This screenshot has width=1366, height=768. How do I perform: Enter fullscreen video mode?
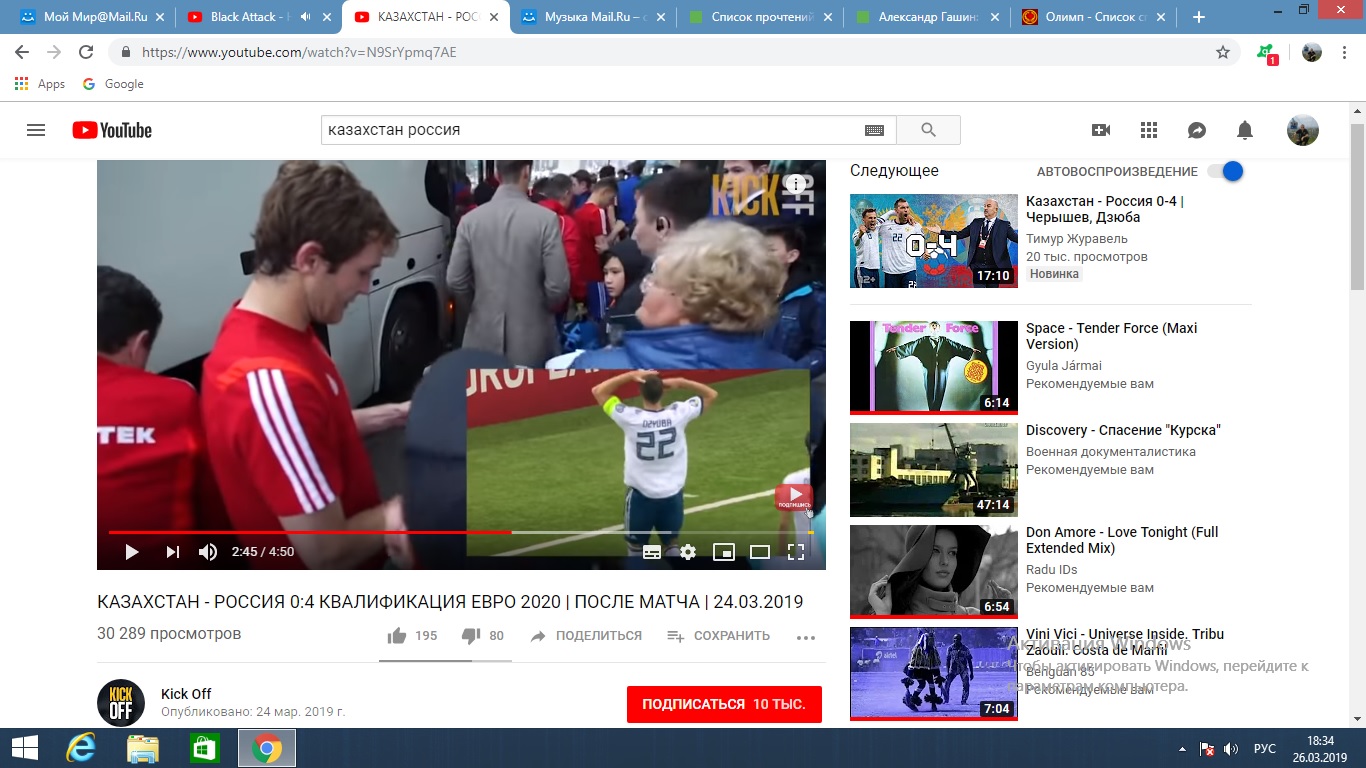pos(796,552)
